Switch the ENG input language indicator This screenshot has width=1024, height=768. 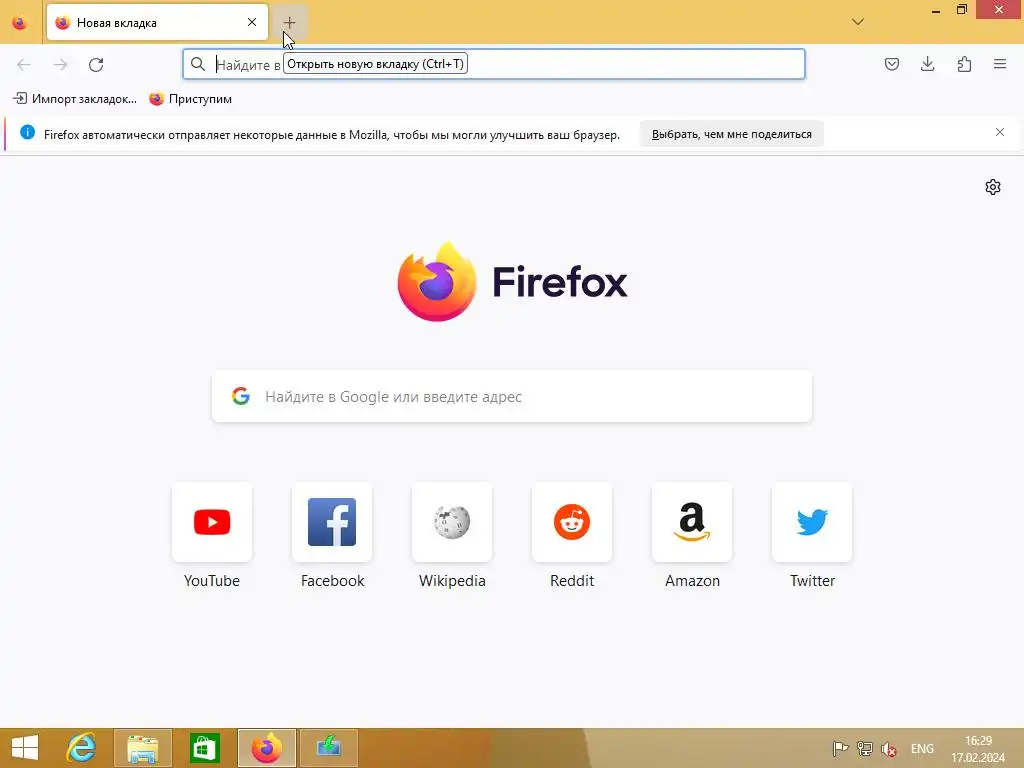(922, 748)
